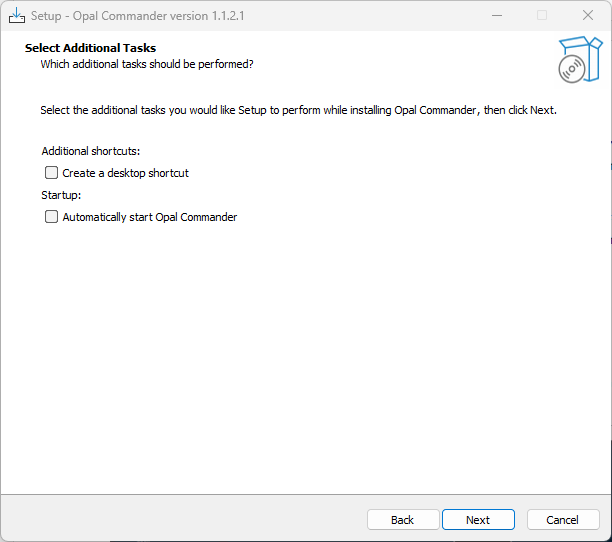Click the instruction sentence ending "then click Next"
This screenshot has width=612, height=542.
pos(299,110)
